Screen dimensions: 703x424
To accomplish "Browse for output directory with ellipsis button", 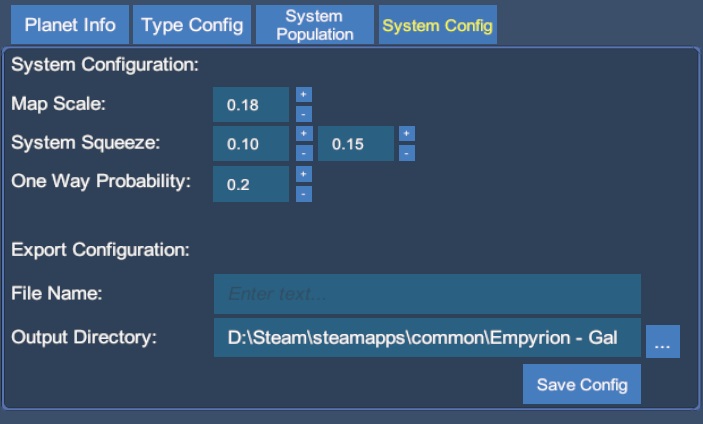I will pyautogui.click(x=662, y=341).
